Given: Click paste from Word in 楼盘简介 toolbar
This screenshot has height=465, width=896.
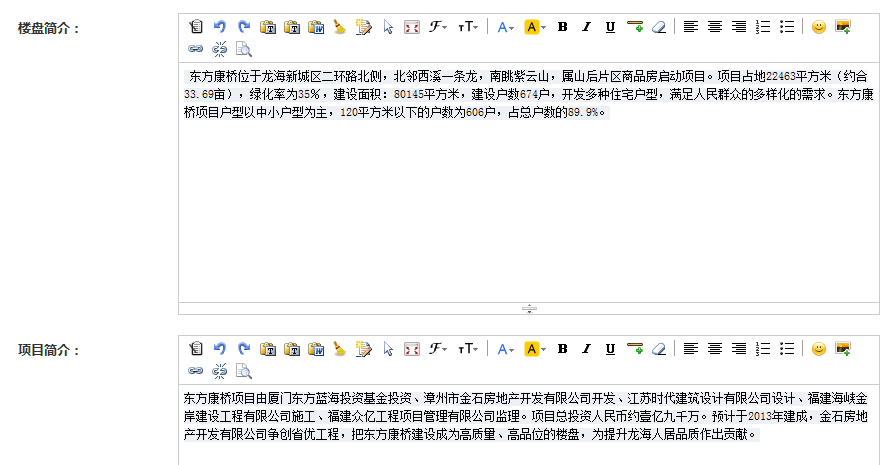Looking at the screenshot, I should [x=316, y=27].
